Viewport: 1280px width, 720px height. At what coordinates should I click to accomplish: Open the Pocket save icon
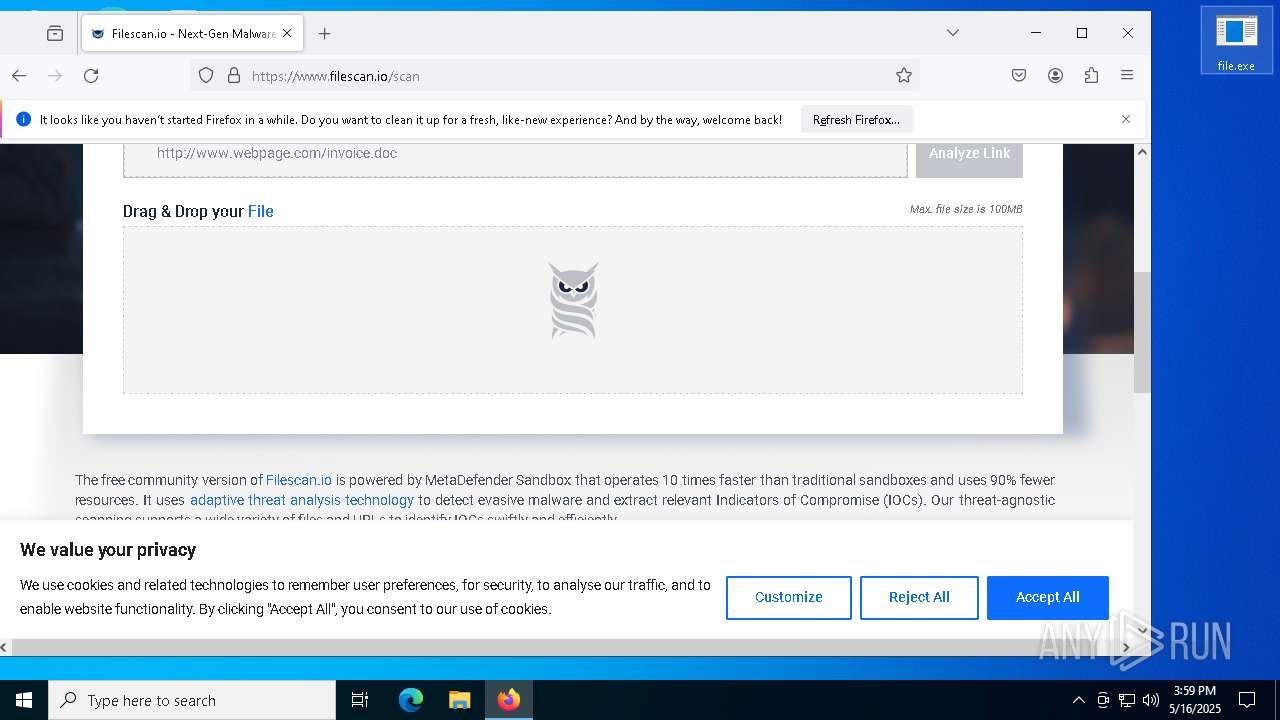click(x=1019, y=75)
